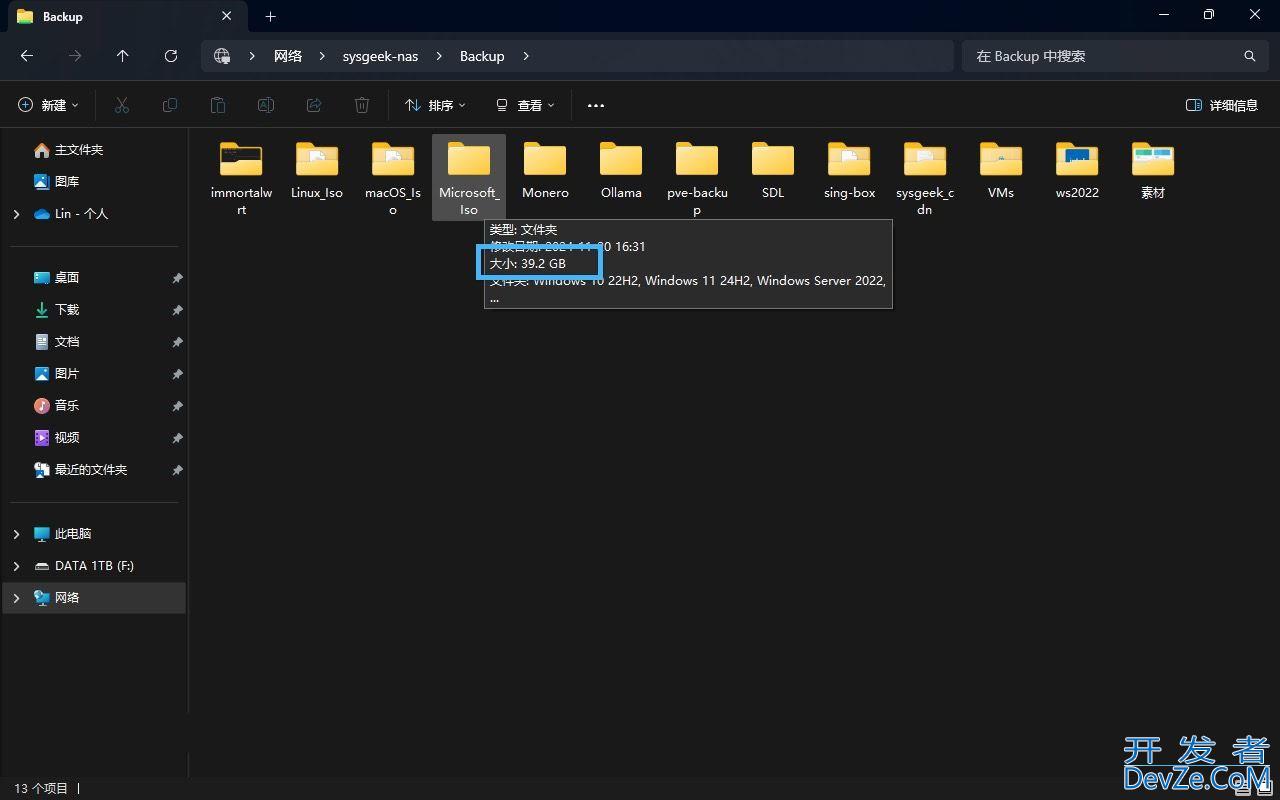Click chevron between 网络 and sysgeek-nas
Image resolution: width=1280 pixels, height=800 pixels.
coord(322,56)
